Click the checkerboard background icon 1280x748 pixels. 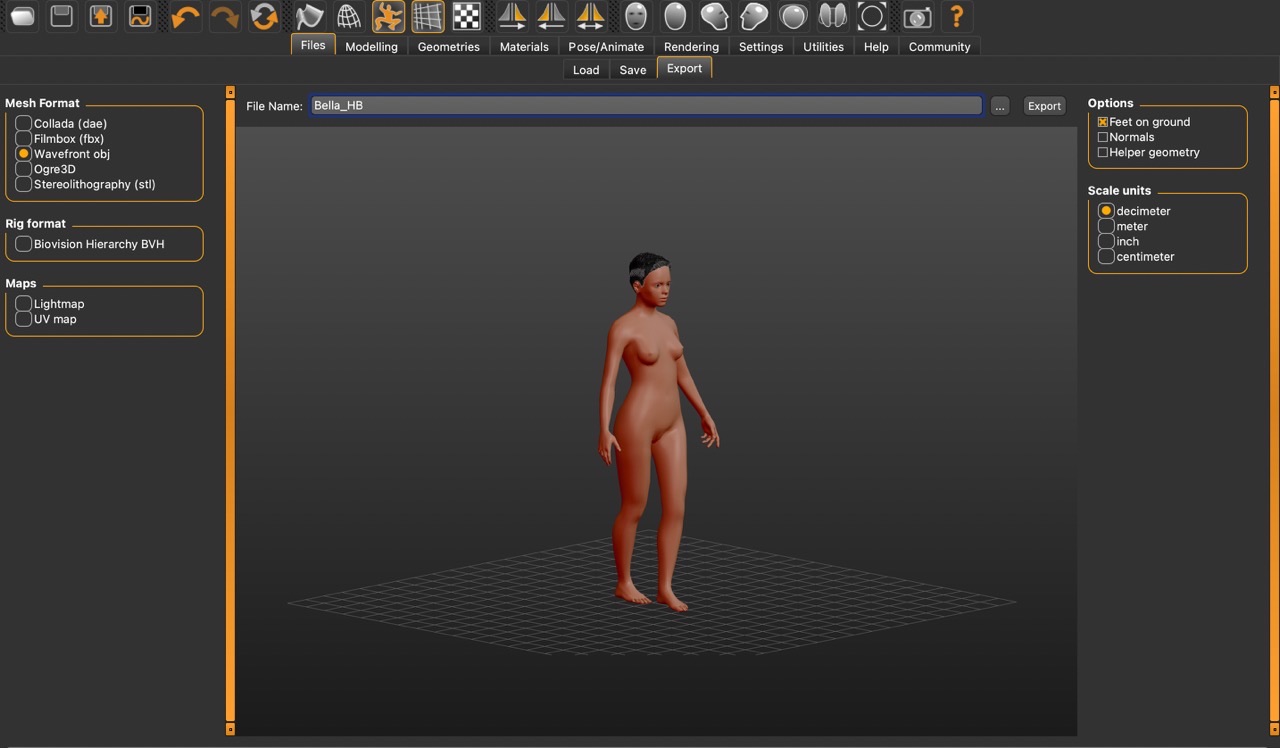tap(466, 17)
